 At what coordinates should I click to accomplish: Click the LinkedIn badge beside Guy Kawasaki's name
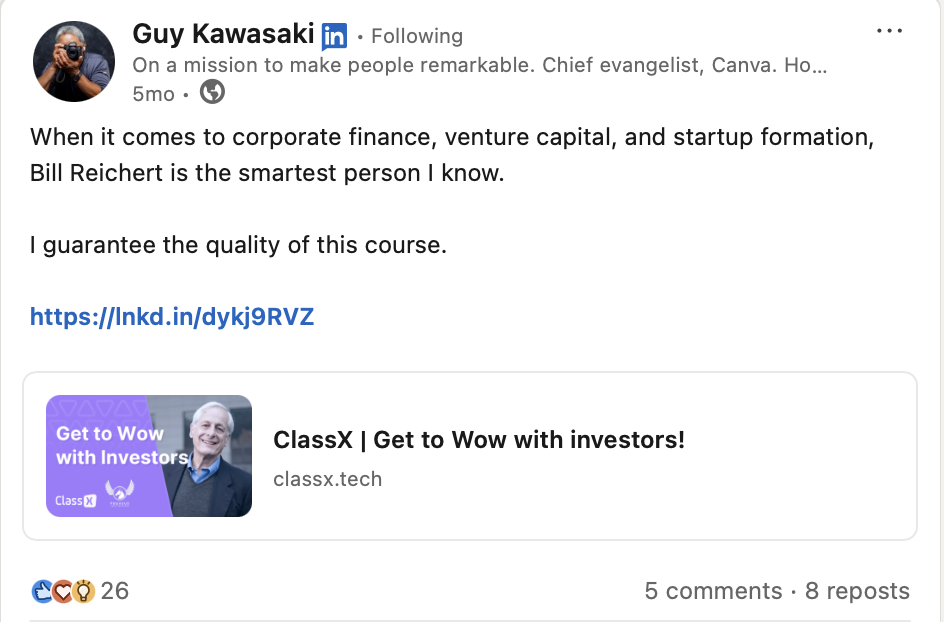coord(334,37)
